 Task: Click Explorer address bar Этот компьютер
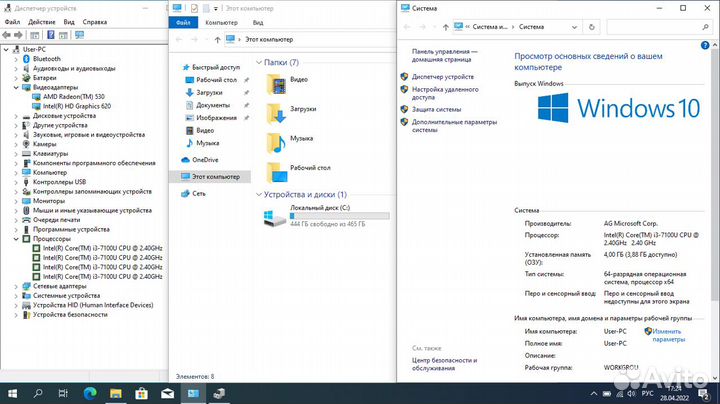pyautogui.click(x=269, y=39)
